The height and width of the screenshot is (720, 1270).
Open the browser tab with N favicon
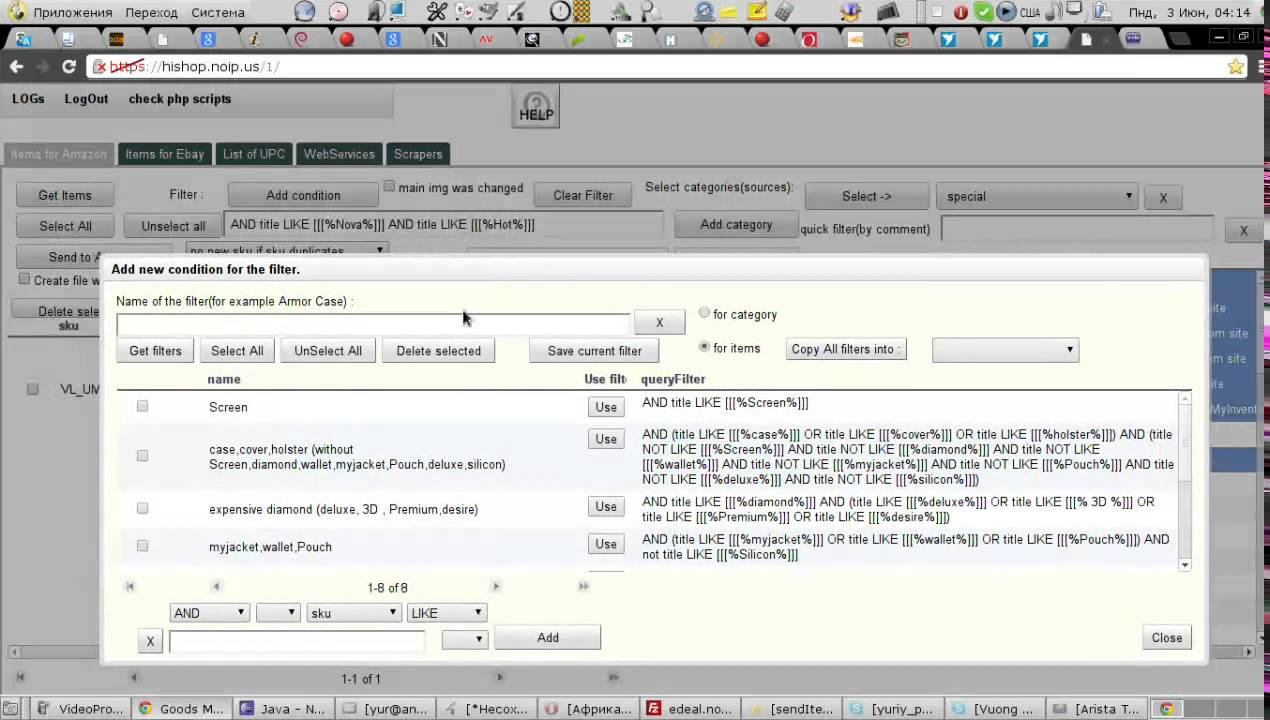(439, 40)
